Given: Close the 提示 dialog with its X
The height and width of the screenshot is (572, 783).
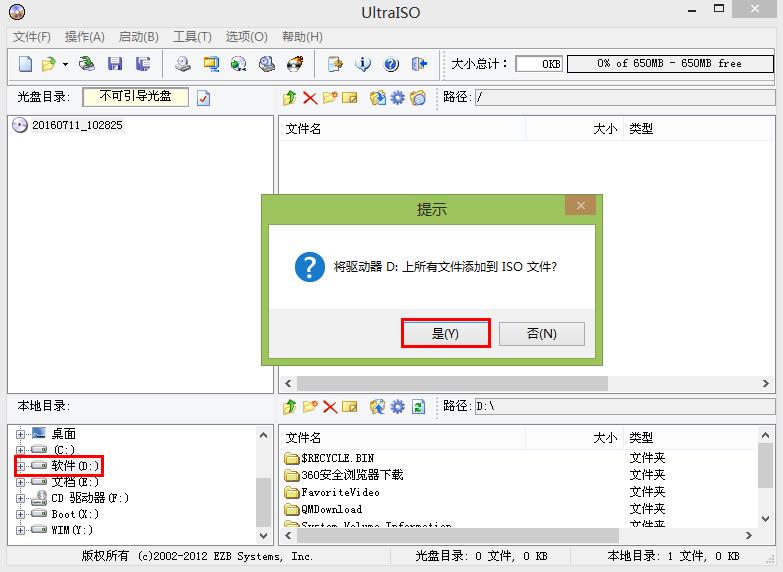Looking at the screenshot, I should [x=580, y=205].
